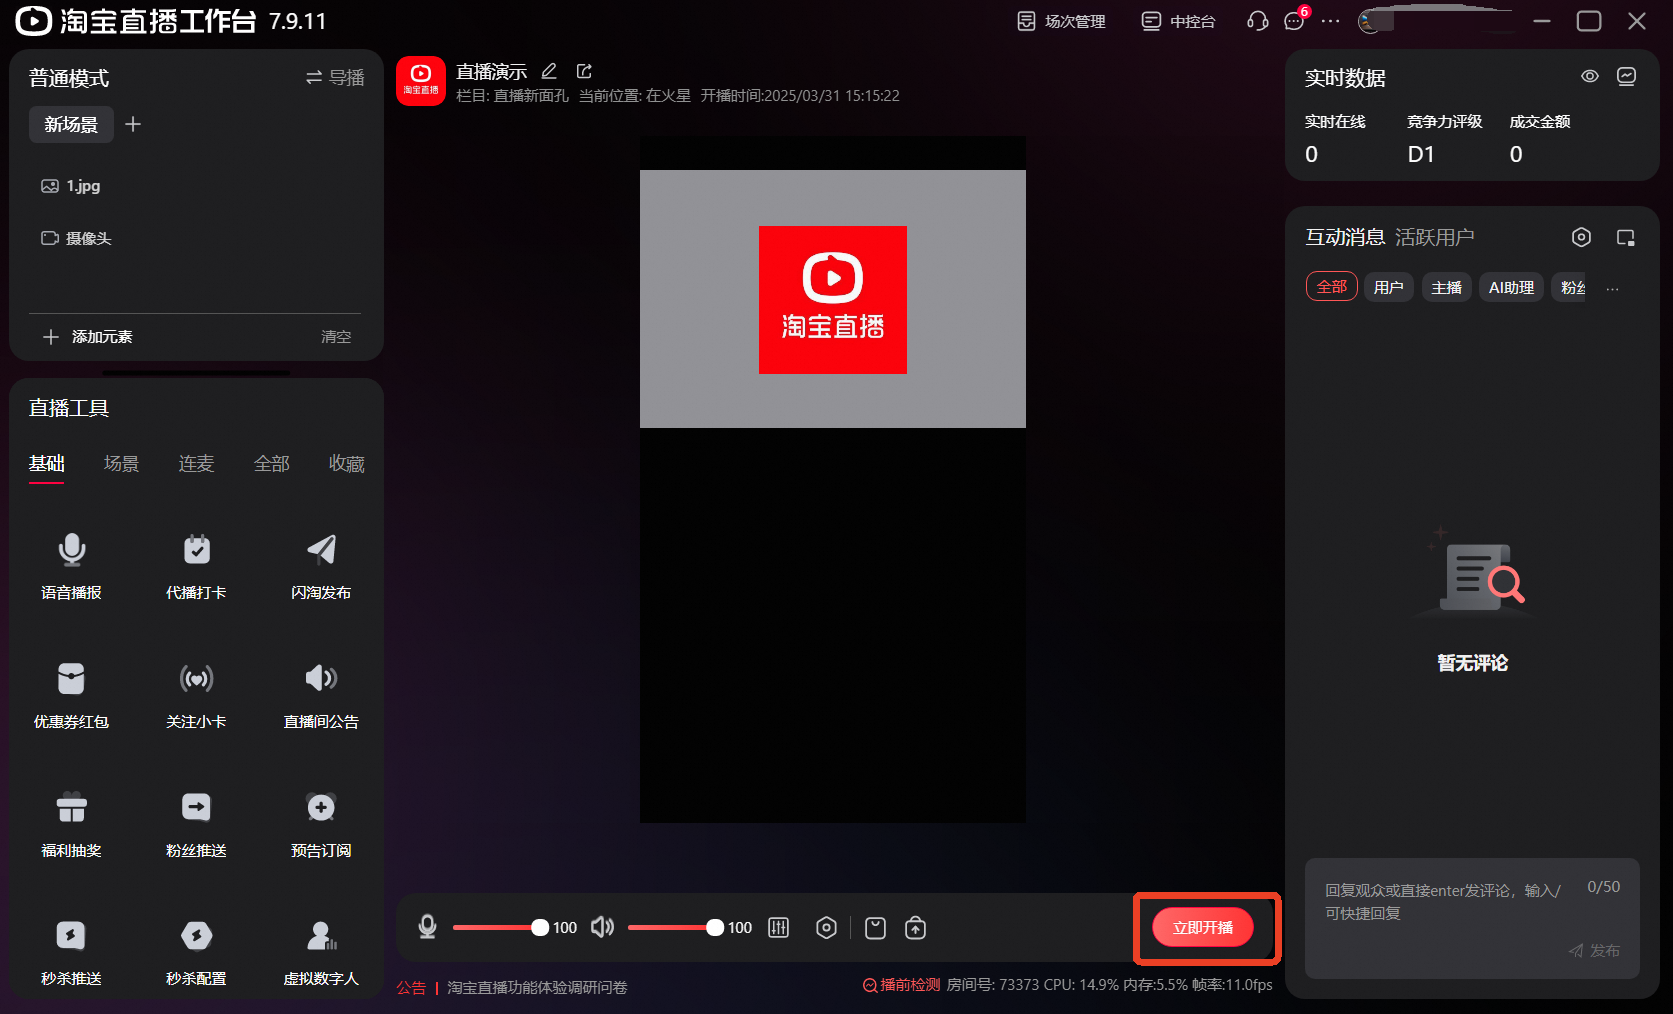Viewport: 1673px width, 1014px height.
Task: Open the messages icon with badge 6
Action: click(1295, 20)
